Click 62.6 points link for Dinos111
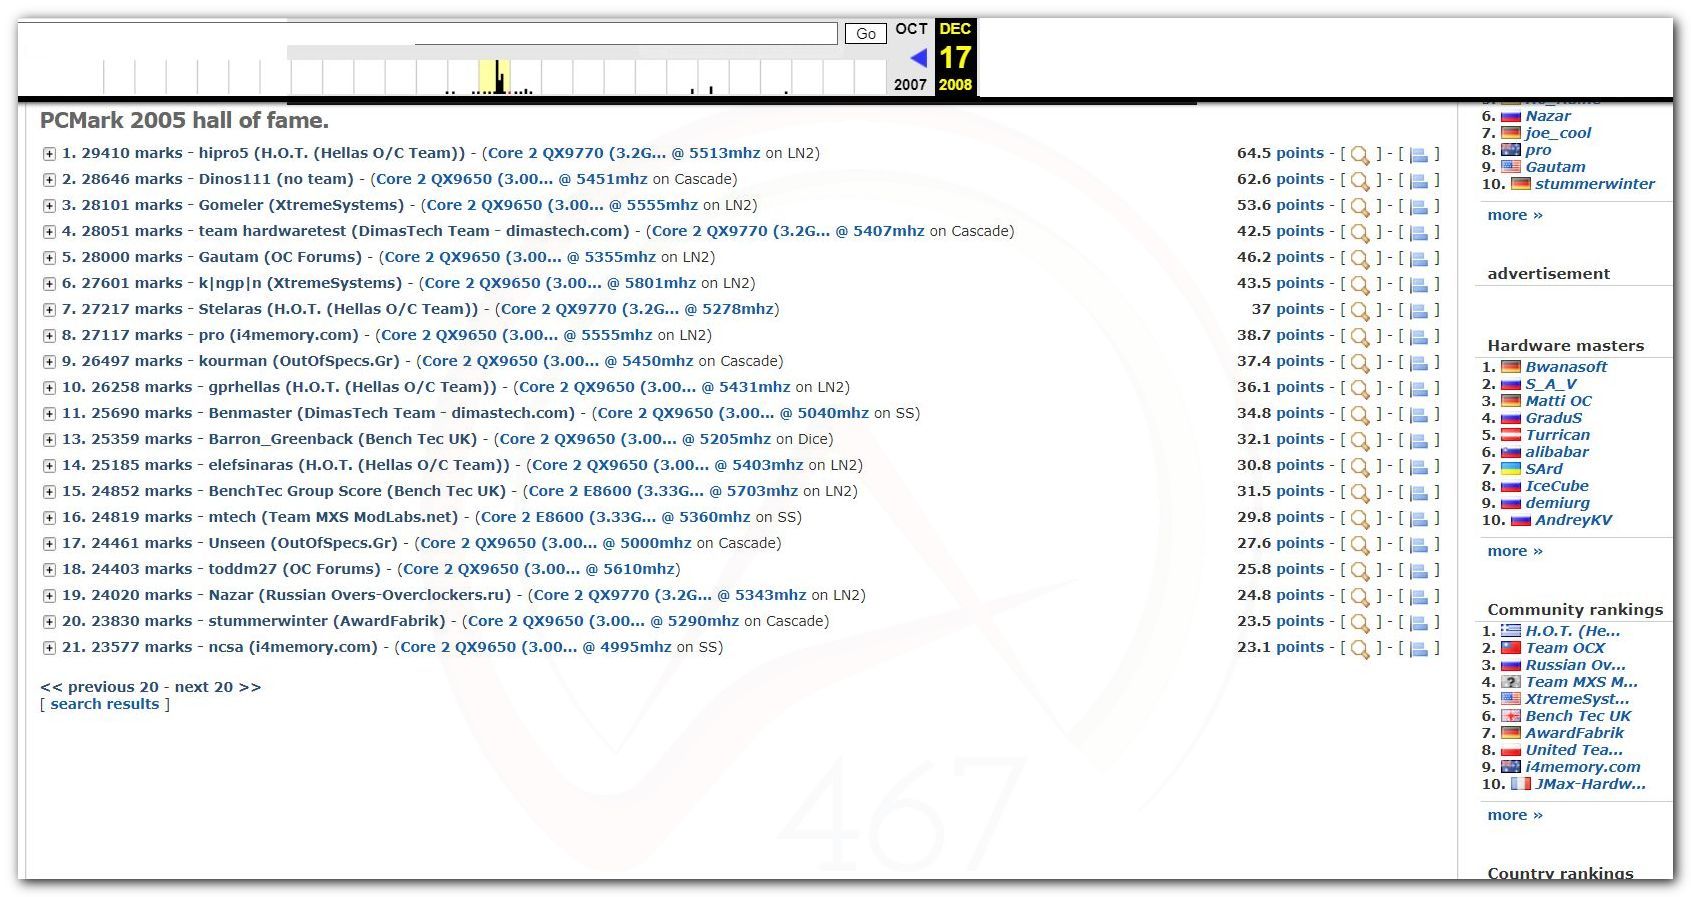Viewport: 1691px width, 897px height. (x=1280, y=179)
